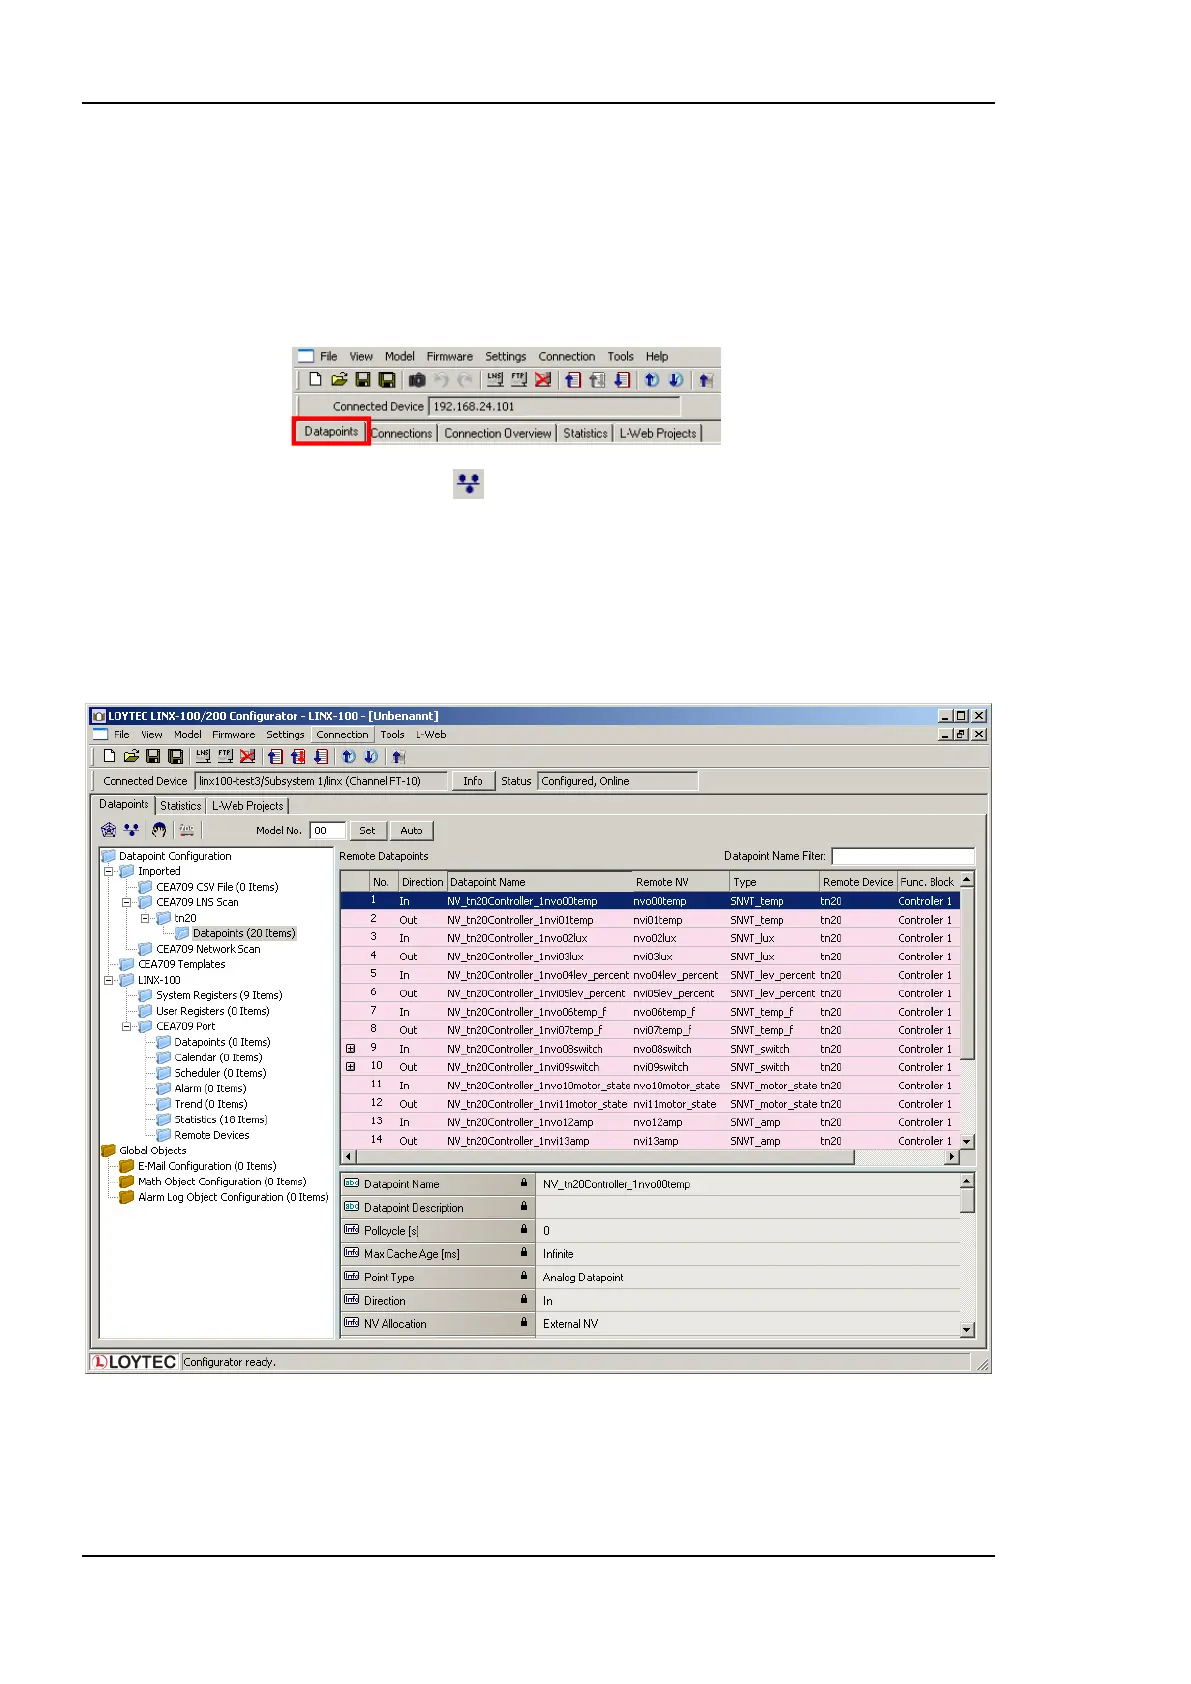Click the New file icon in the LINX-100 Configurator window

109,756
